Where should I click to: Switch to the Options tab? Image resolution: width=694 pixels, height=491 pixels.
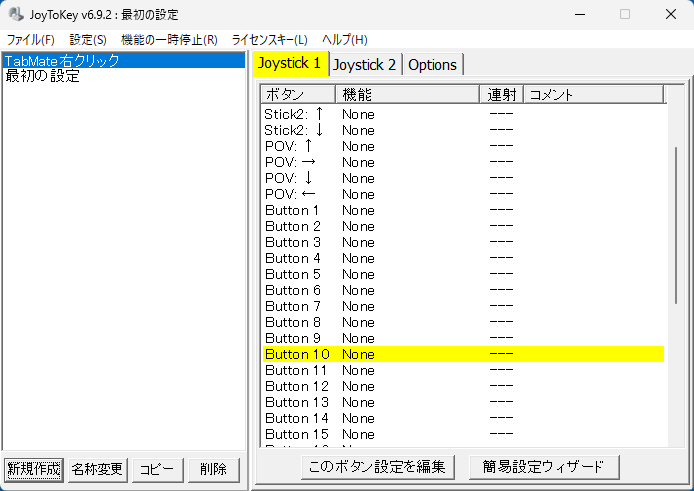[432, 65]
